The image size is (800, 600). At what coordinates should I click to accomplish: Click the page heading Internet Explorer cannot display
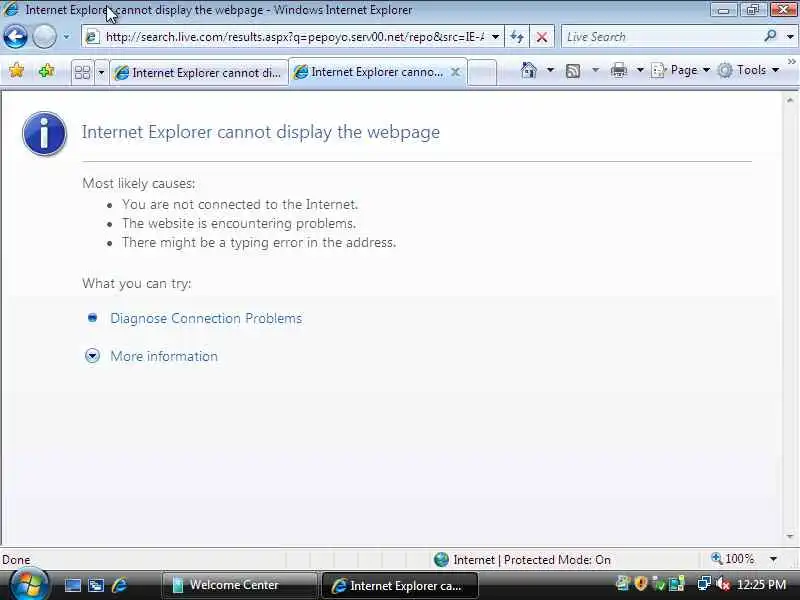pyautogui.click(x=261, y=132)
